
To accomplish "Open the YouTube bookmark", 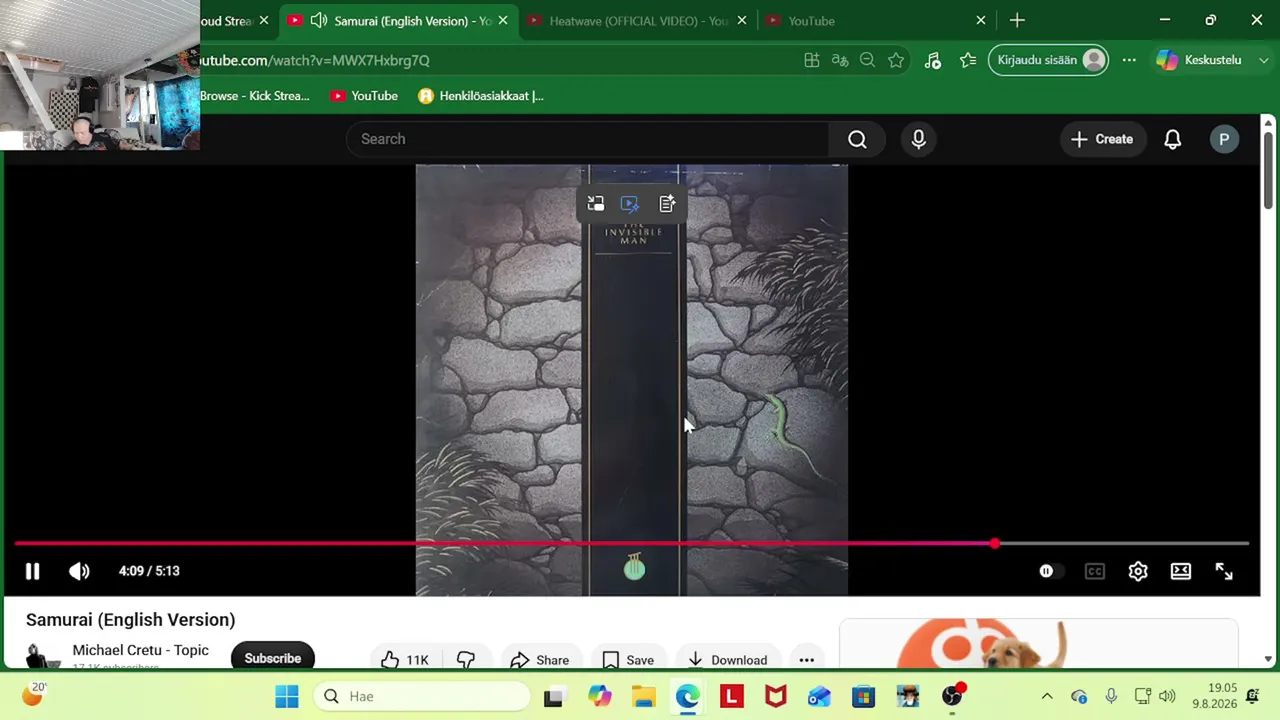I will 364,96.
